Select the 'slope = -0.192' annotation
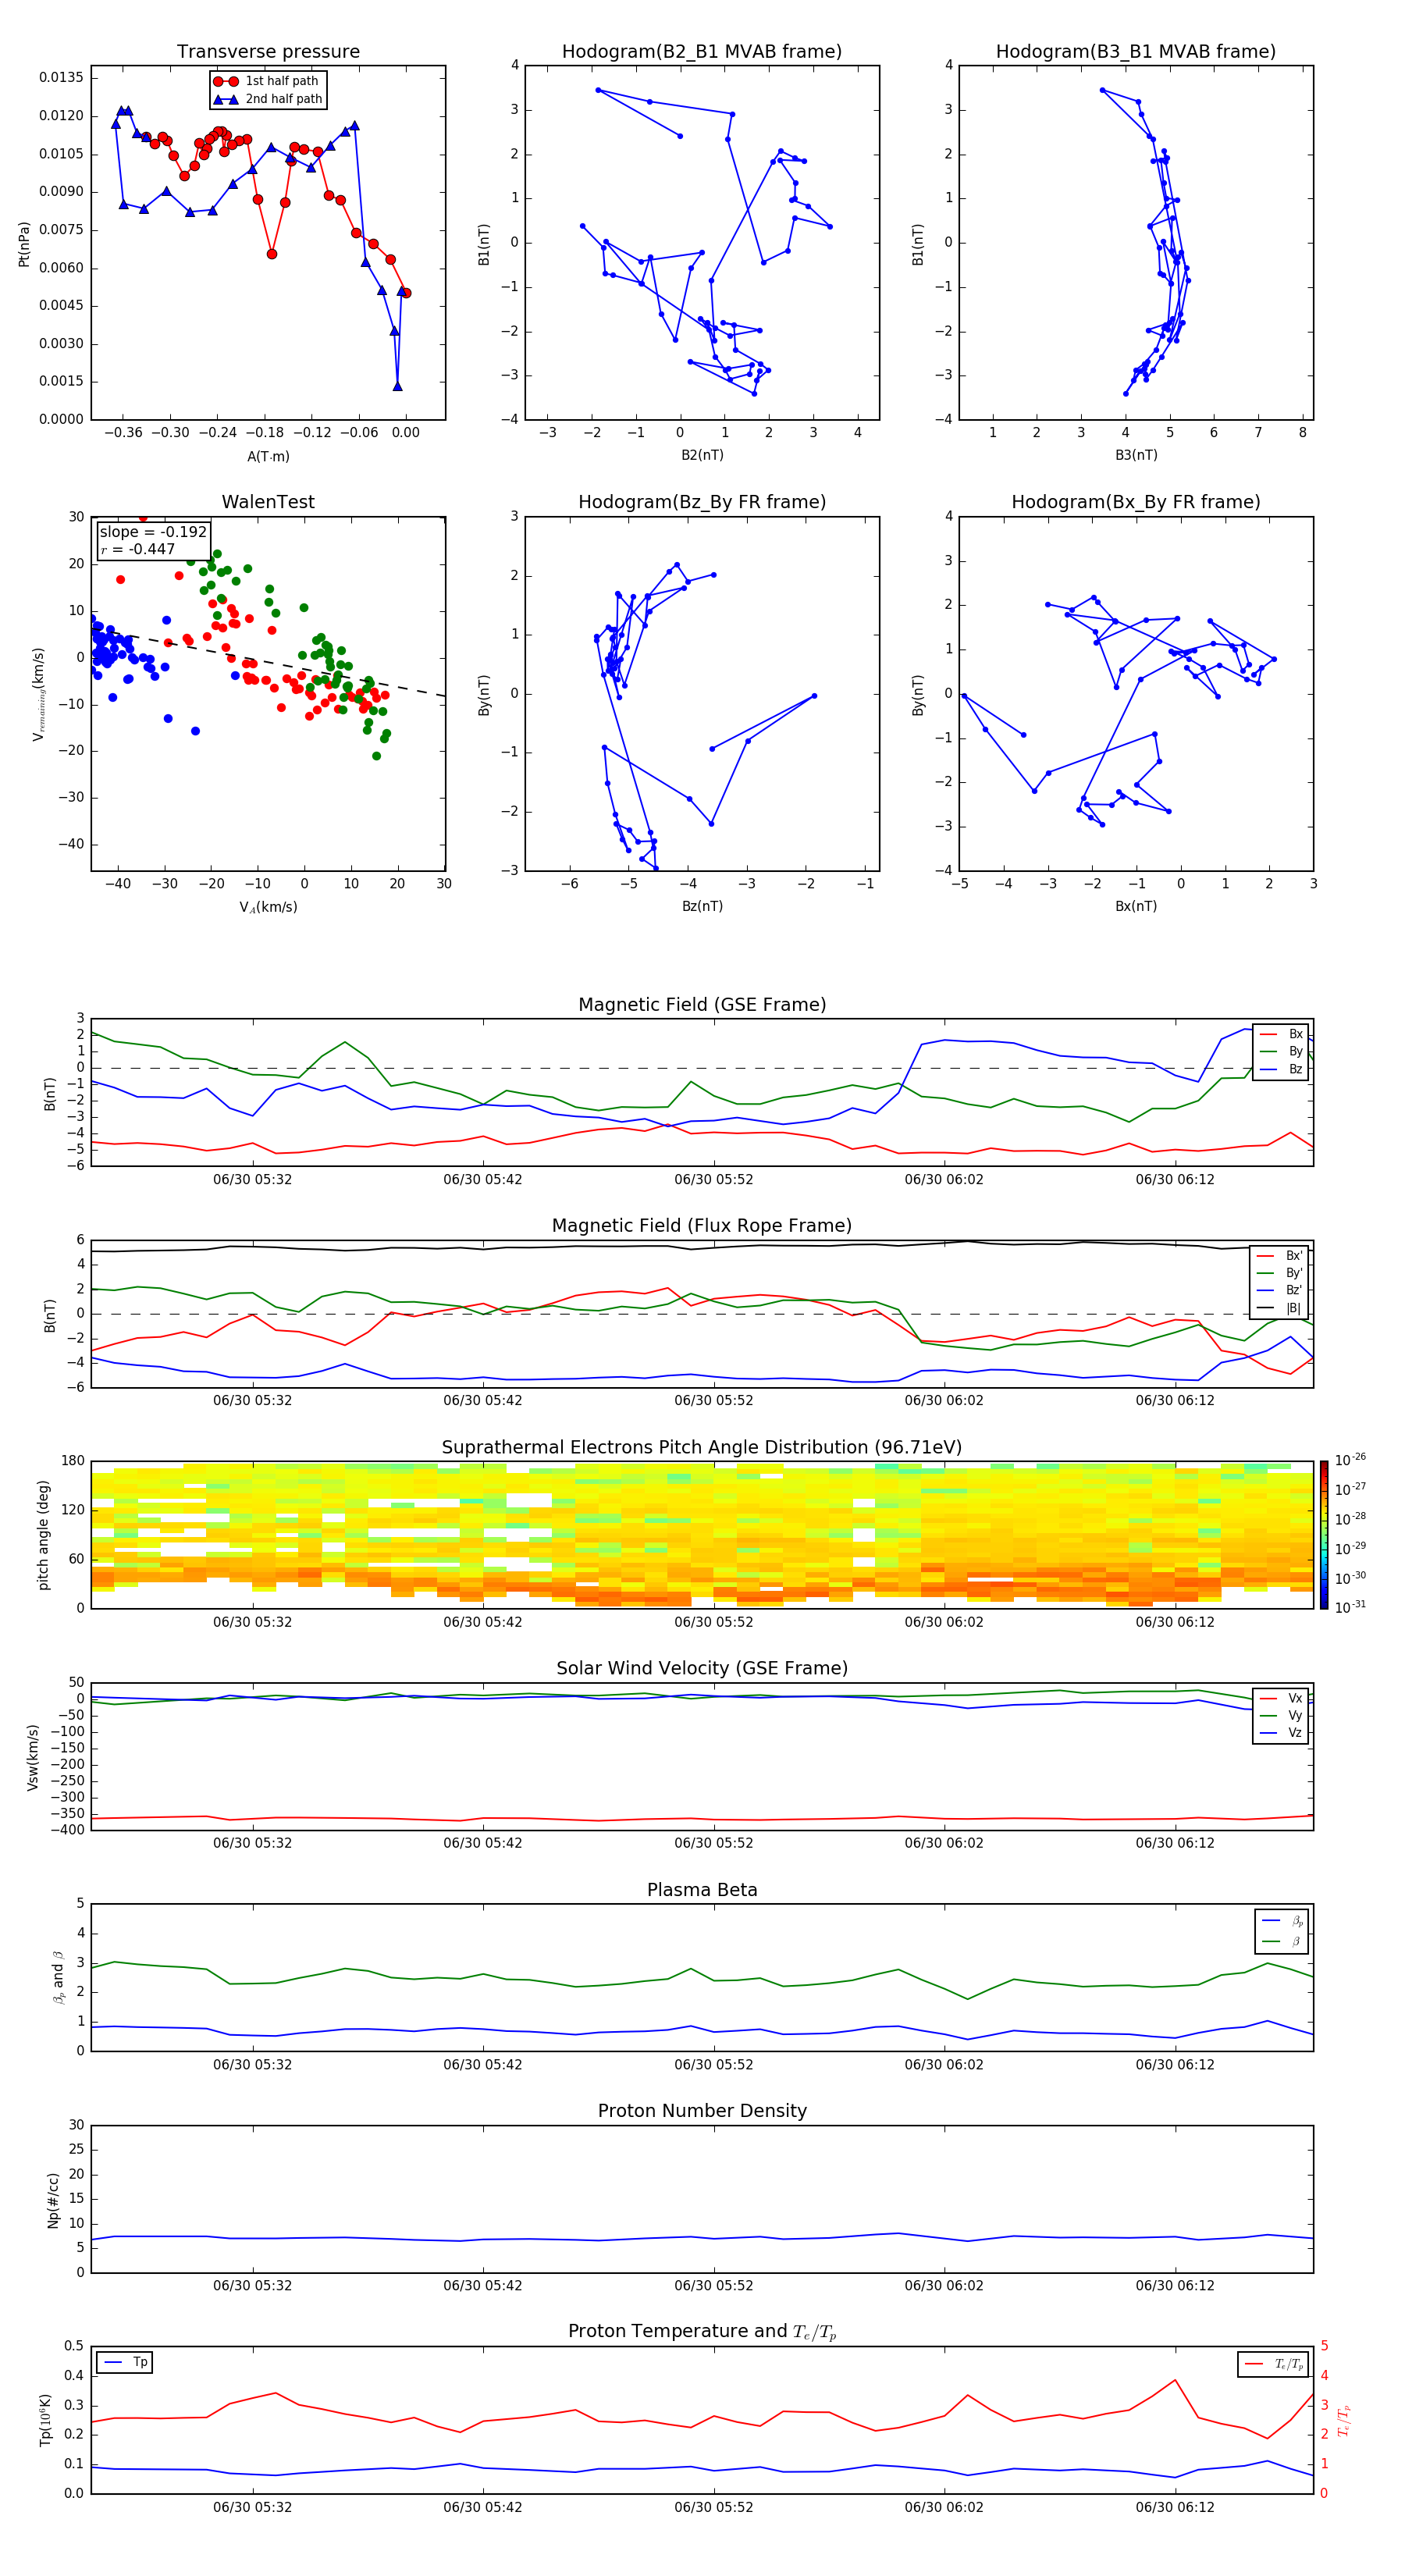The width and height of the screenshot is (1405, 2576). click(153, 532)
